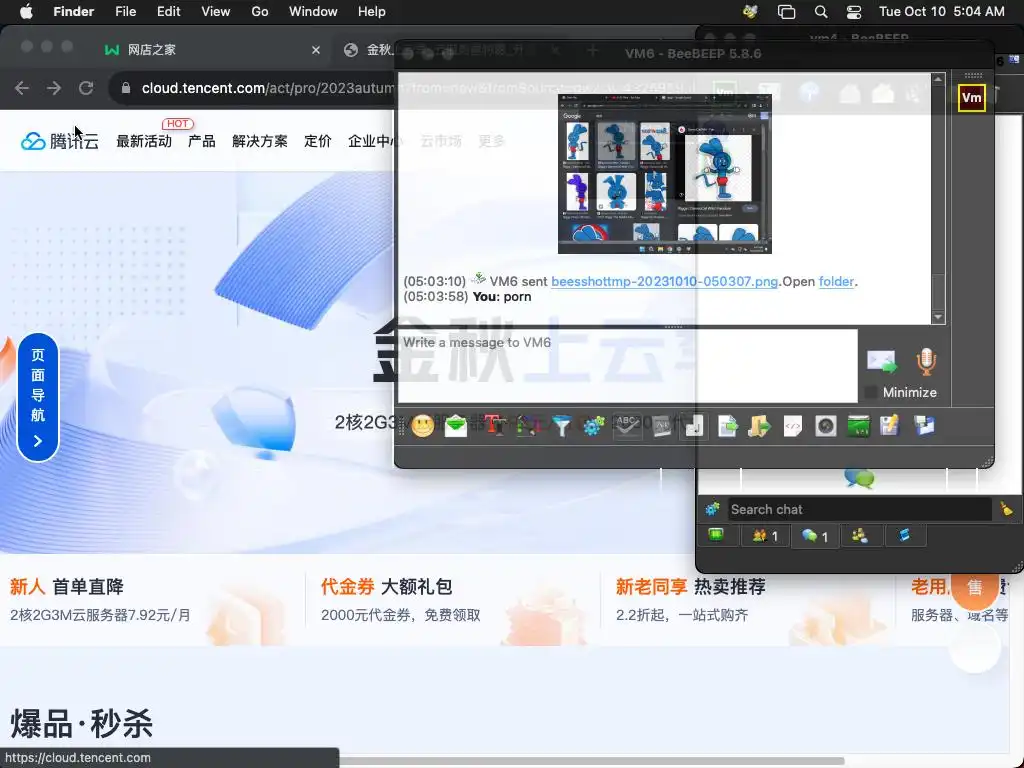This screenshot has height=768, width=1024.
Task: Click the 代金券 大额礼包 promo card
Action: point(451,600)
